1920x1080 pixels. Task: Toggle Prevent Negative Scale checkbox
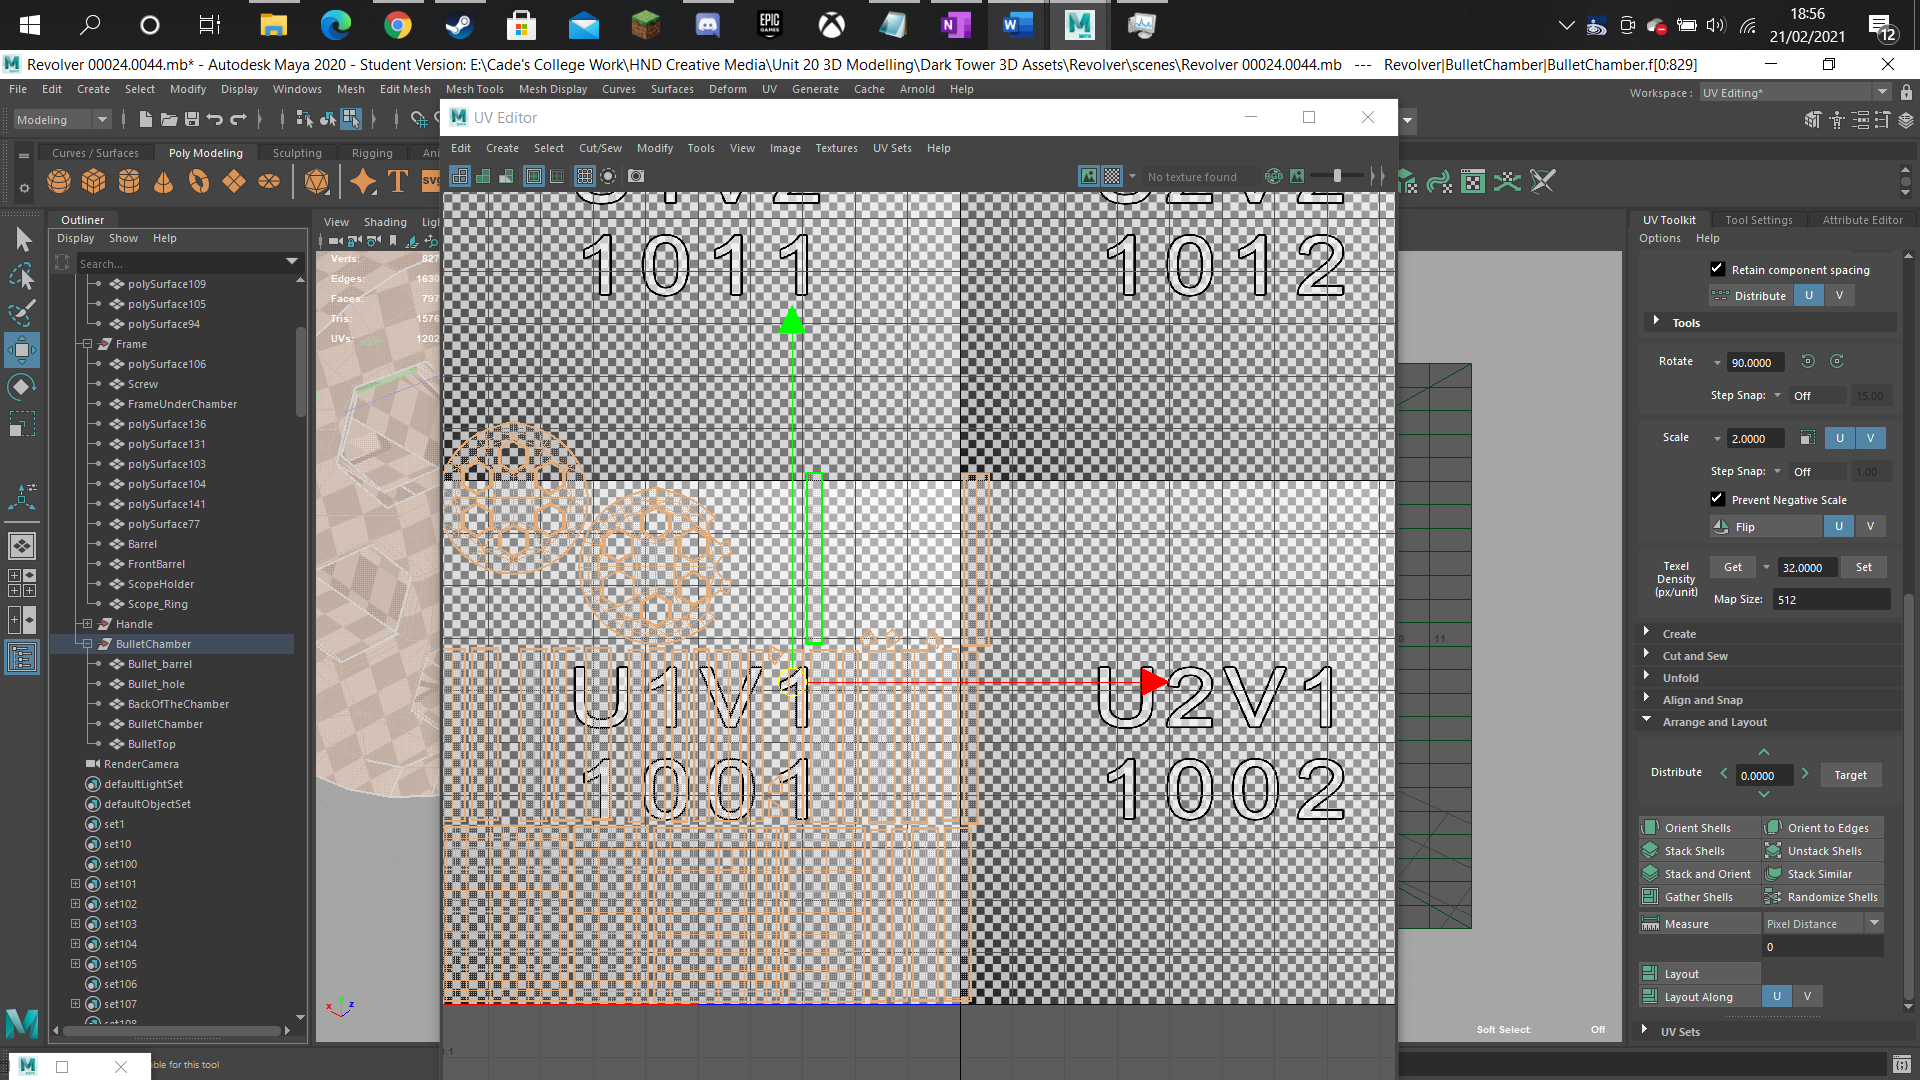point(1717,499)
